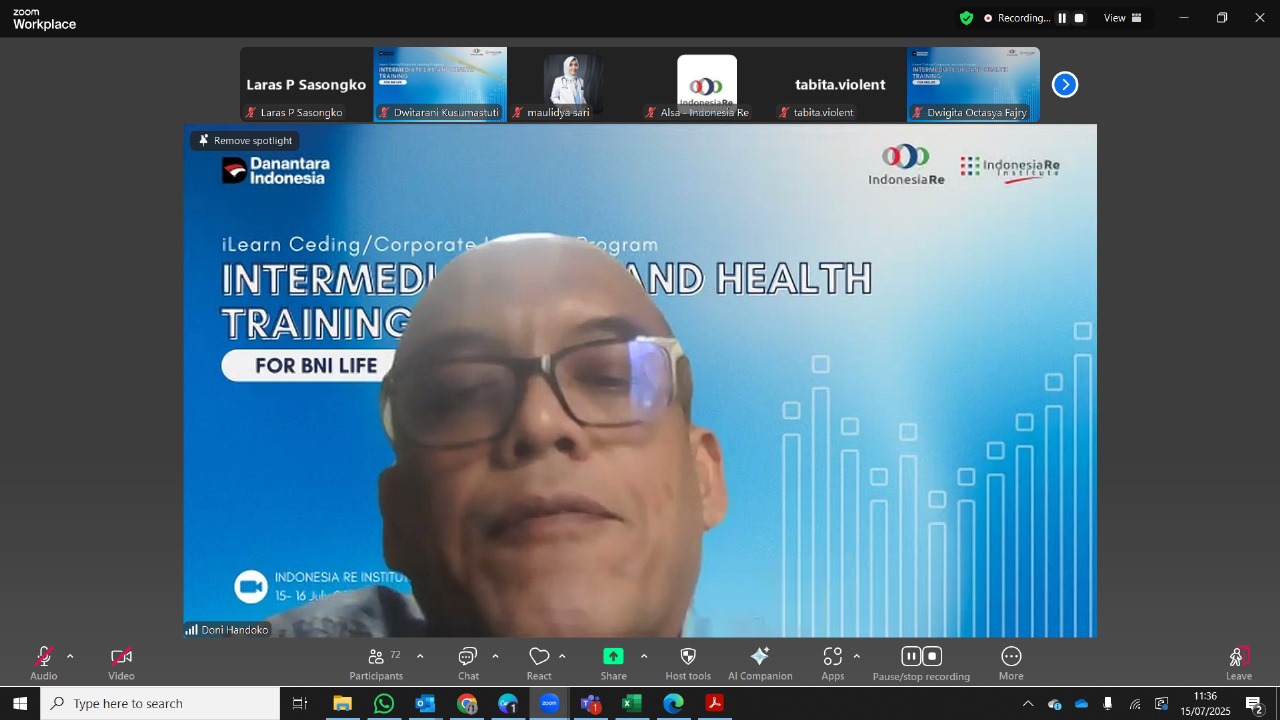Open Windows notification center
Viewport: 1280px width, 720px height.
point(1254,704)
